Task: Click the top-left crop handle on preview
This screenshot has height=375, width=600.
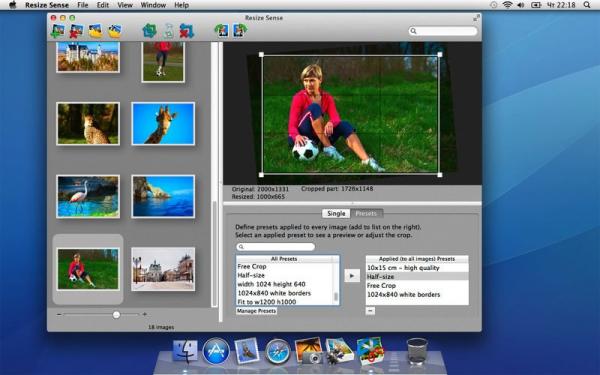Action: click(x=261, y=55)
